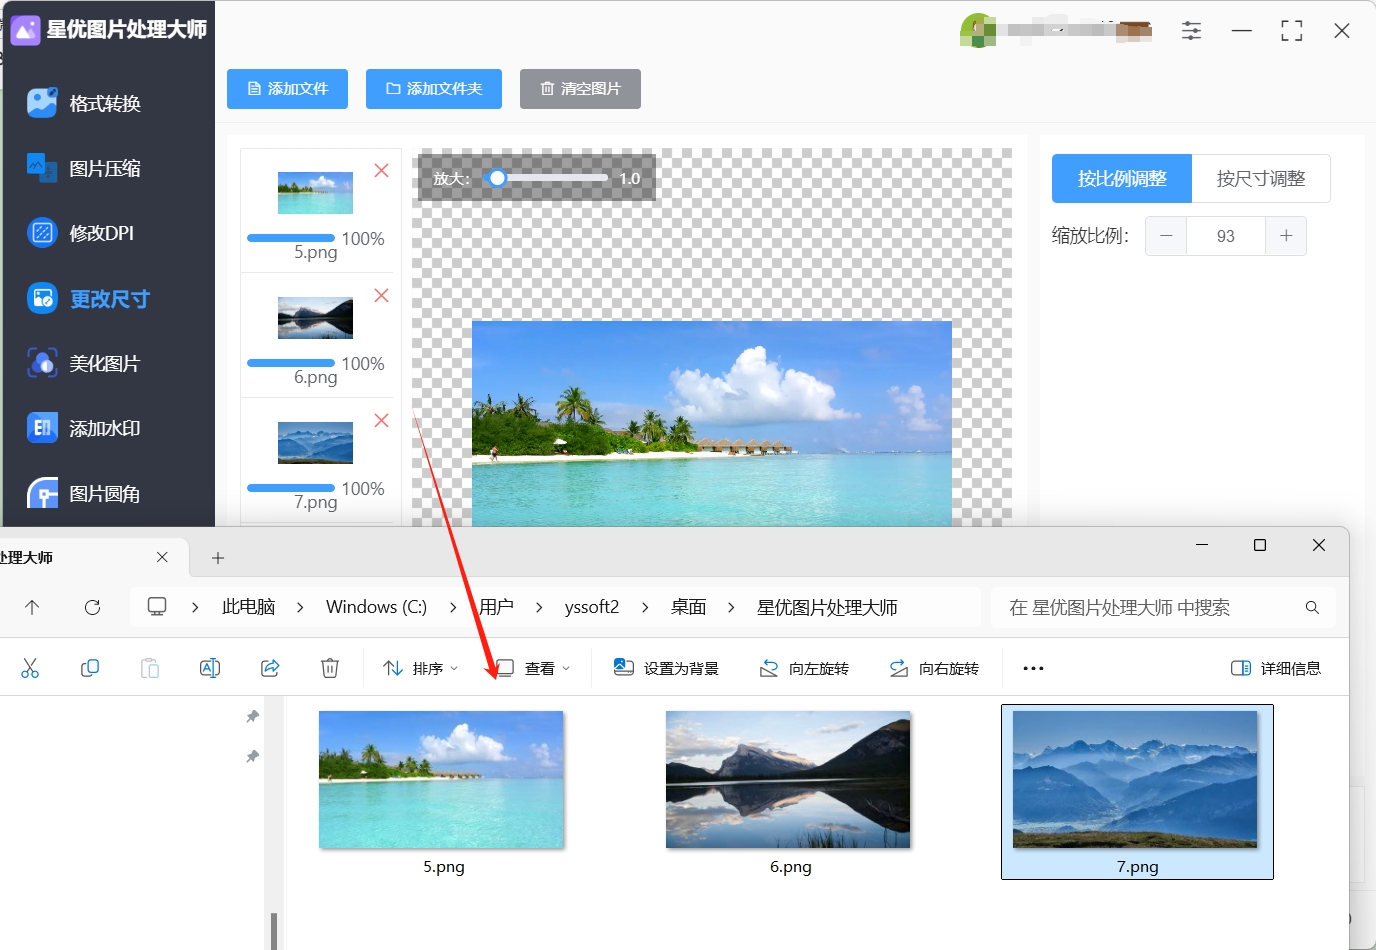The width and height of the screenshot is (1376, 950).
Task: Expand chevron after 桌面 breadcrumb
Action: [731, 607]
